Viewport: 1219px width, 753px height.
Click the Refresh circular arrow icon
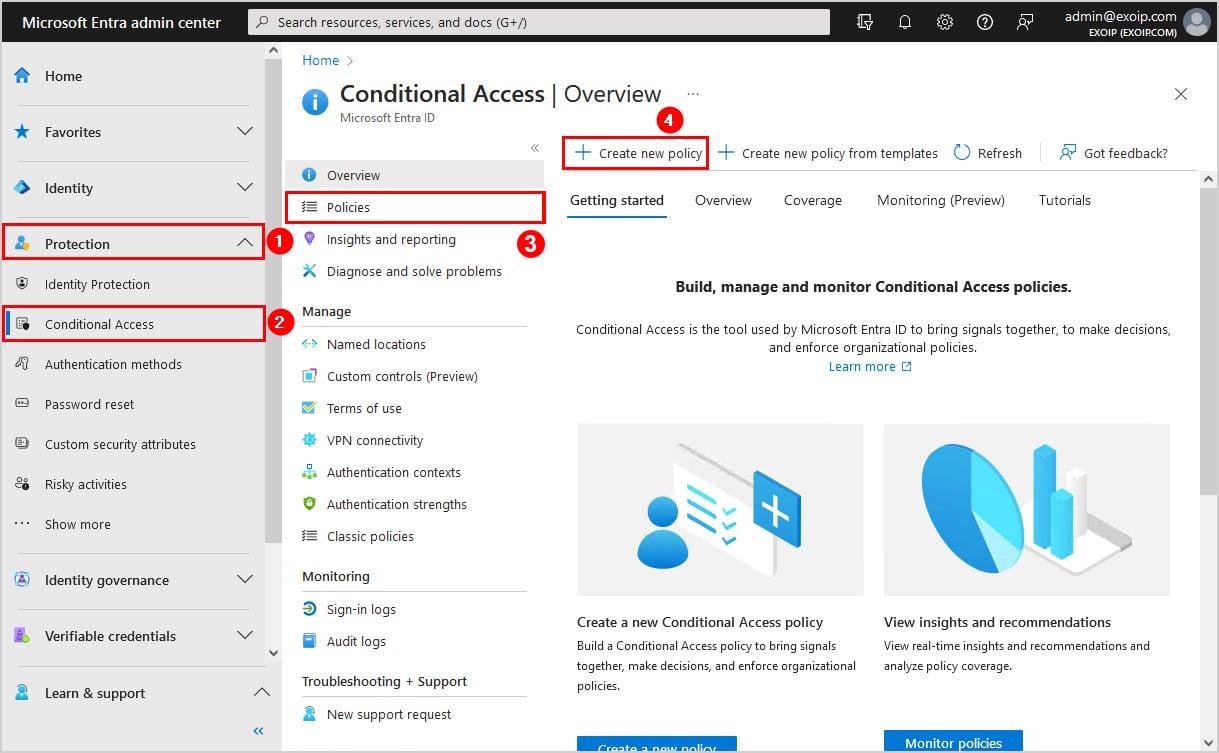pyautogui.click(x=962, y=153)
